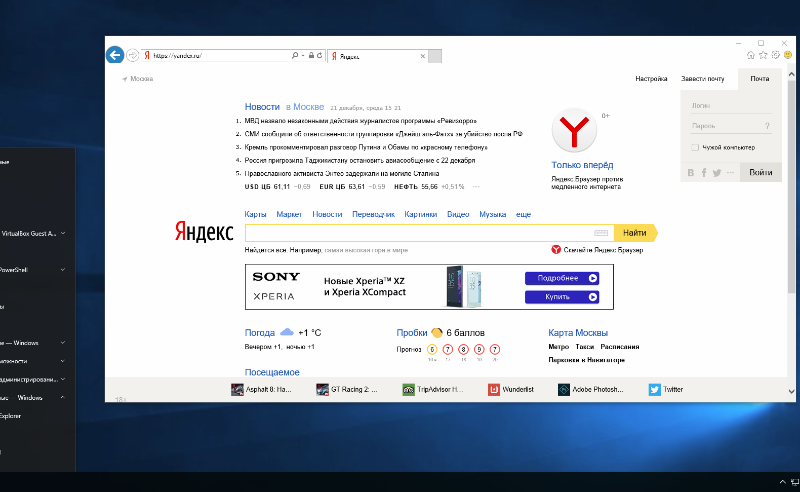Expand the — Windows folder chevron in Start menu
Screen dimensions: 800x492
63,342
